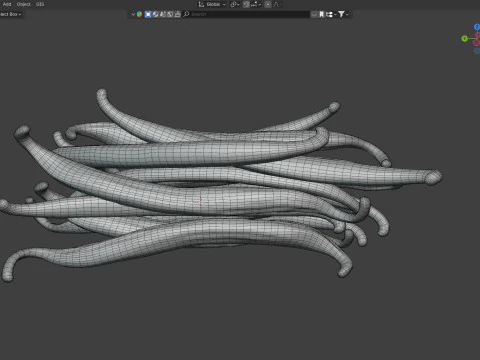Expand the Select Box tool dropdown
The width and height of the screenshot is (480, 360).
tap(11, 14)
